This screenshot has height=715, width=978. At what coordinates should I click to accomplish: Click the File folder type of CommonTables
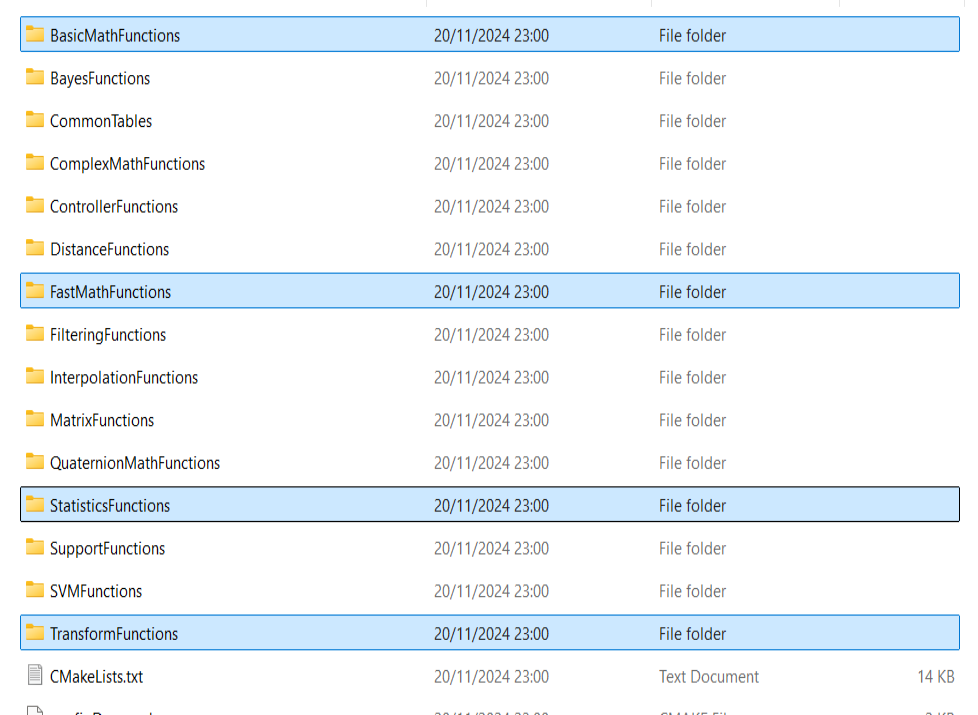tap(692, 121)
